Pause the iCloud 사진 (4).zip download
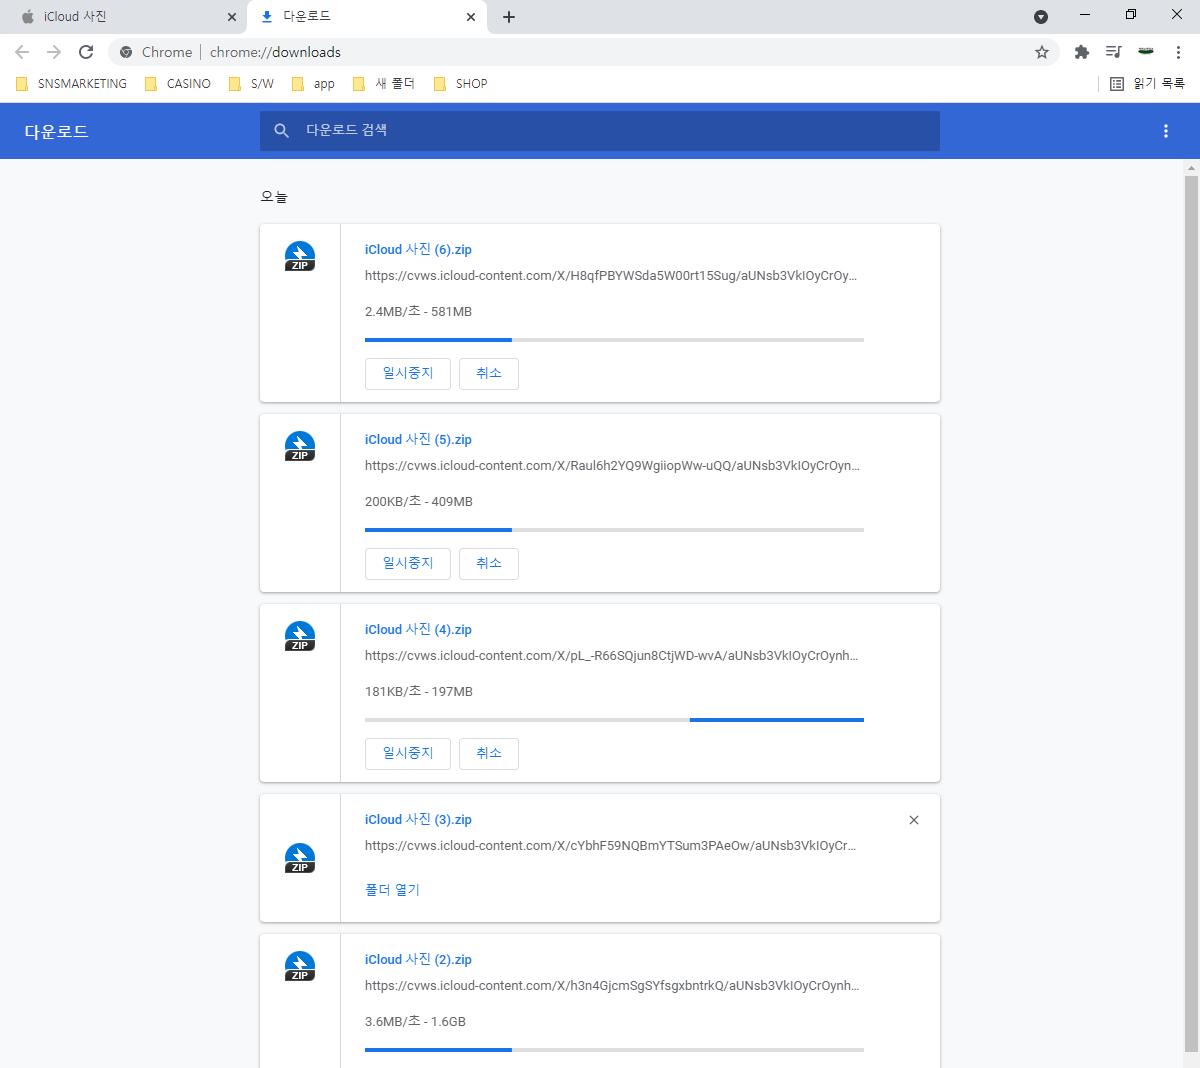This screenshot has width=1200, height=1068. point(408,753)
